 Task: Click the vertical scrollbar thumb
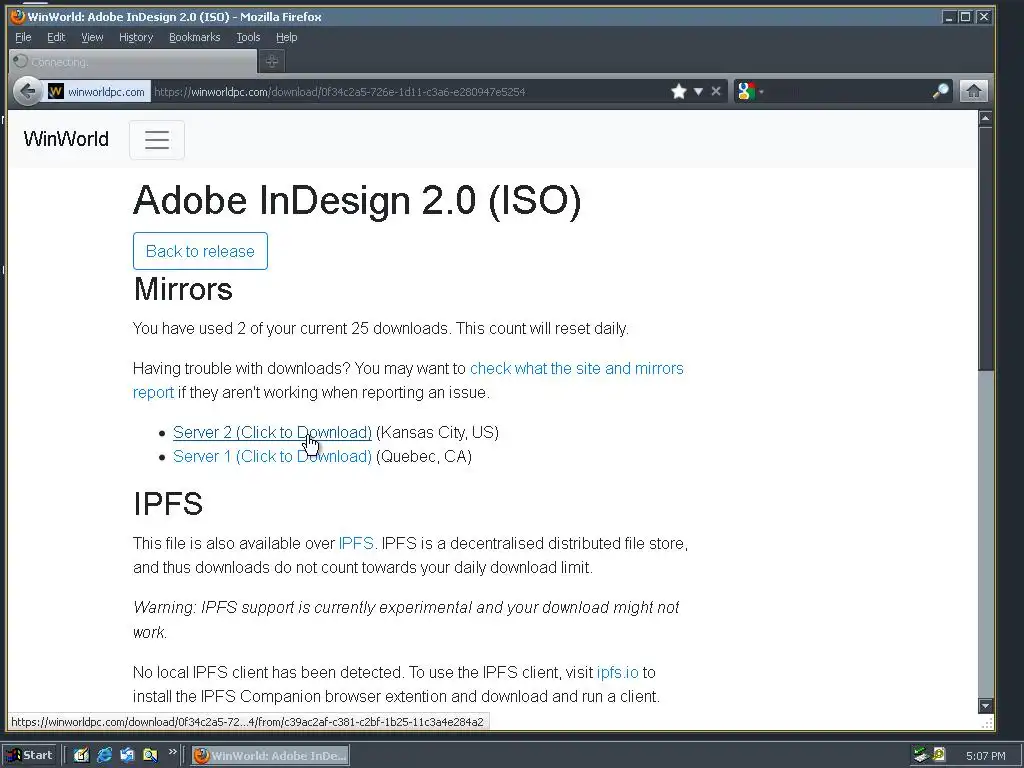(985, 248)
